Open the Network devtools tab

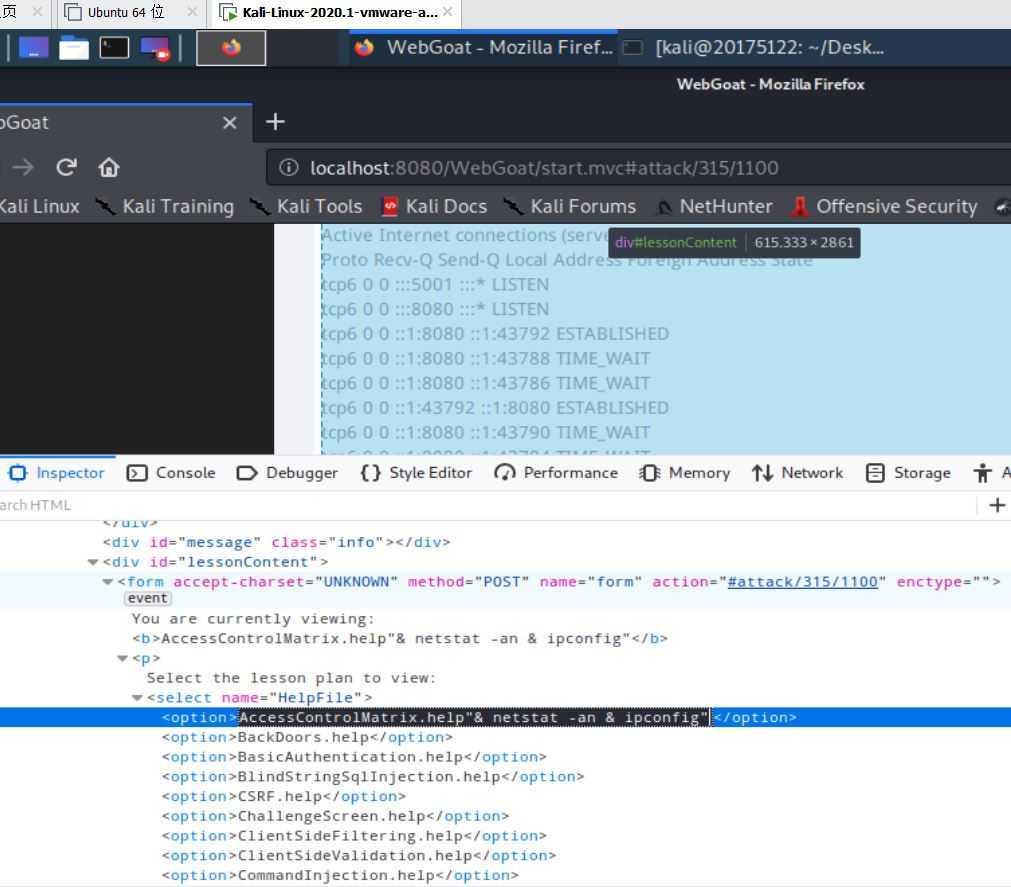click(798, 473)
